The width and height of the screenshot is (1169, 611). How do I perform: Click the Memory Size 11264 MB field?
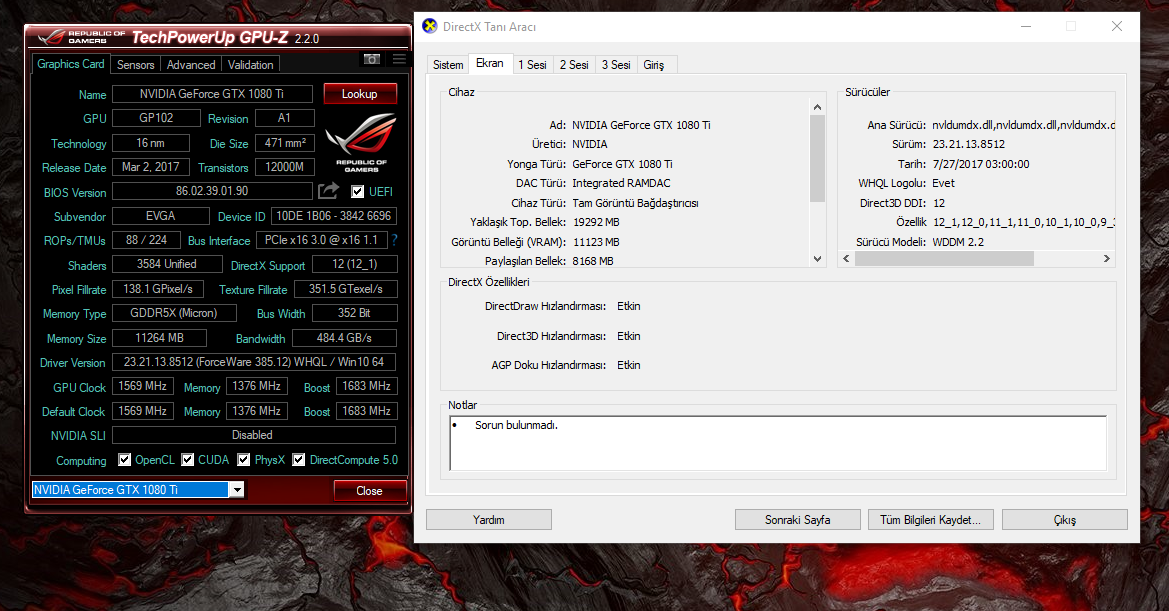160,338
